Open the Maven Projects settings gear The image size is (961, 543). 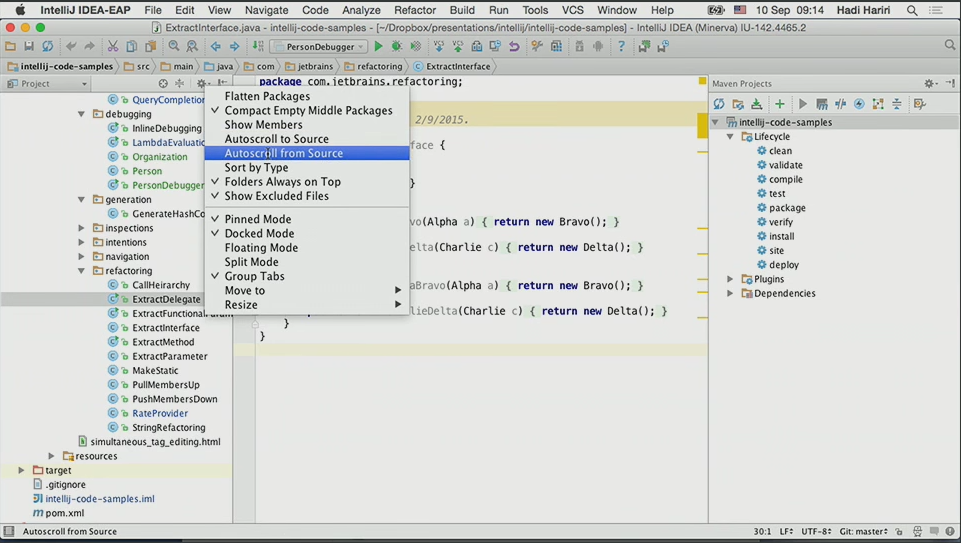pyautogui.click(x=929, y=84)
